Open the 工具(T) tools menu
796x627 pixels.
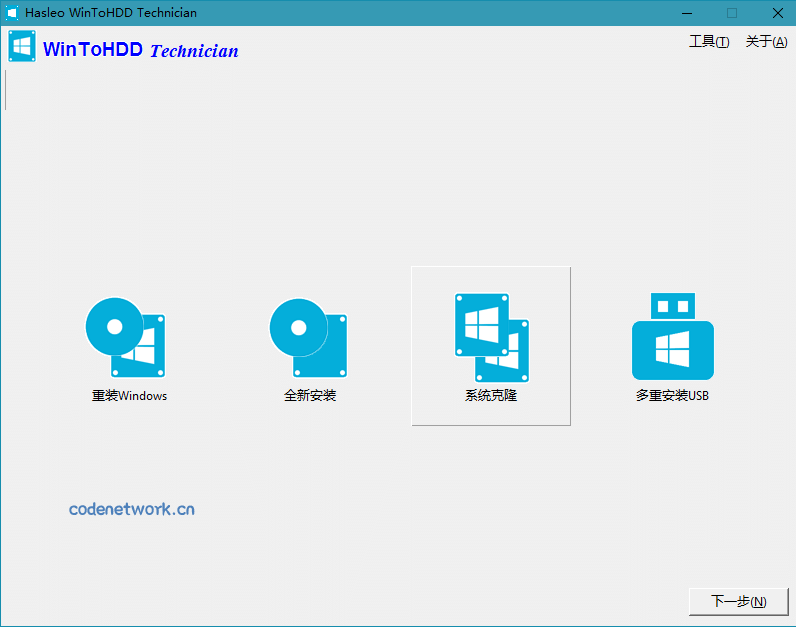click(x=709, y=42)
